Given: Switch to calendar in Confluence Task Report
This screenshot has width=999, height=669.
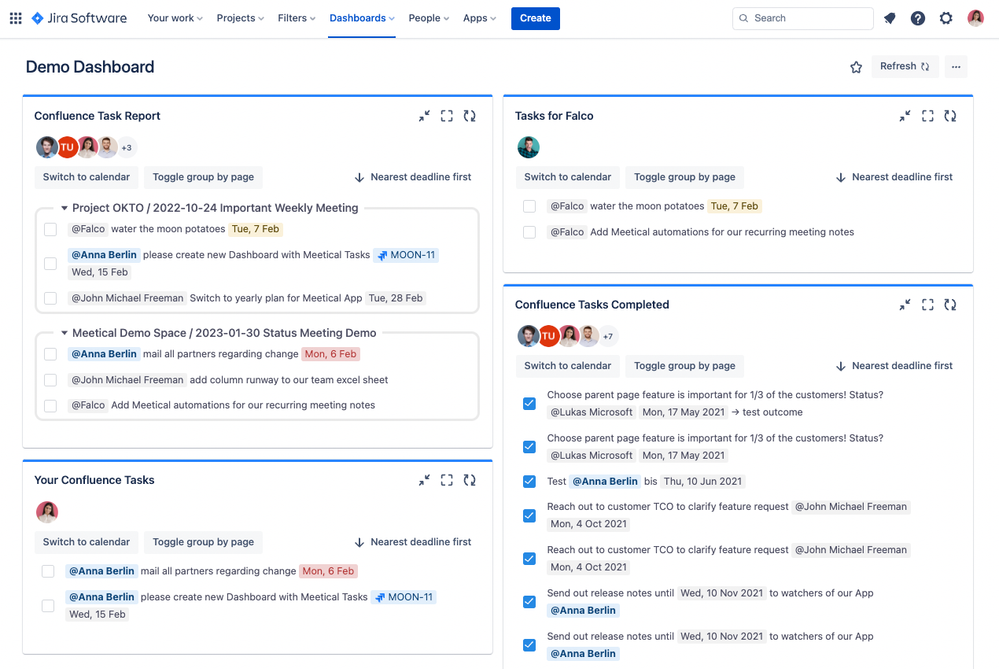Looking at the screenshot, I should (x=86, y=177).
